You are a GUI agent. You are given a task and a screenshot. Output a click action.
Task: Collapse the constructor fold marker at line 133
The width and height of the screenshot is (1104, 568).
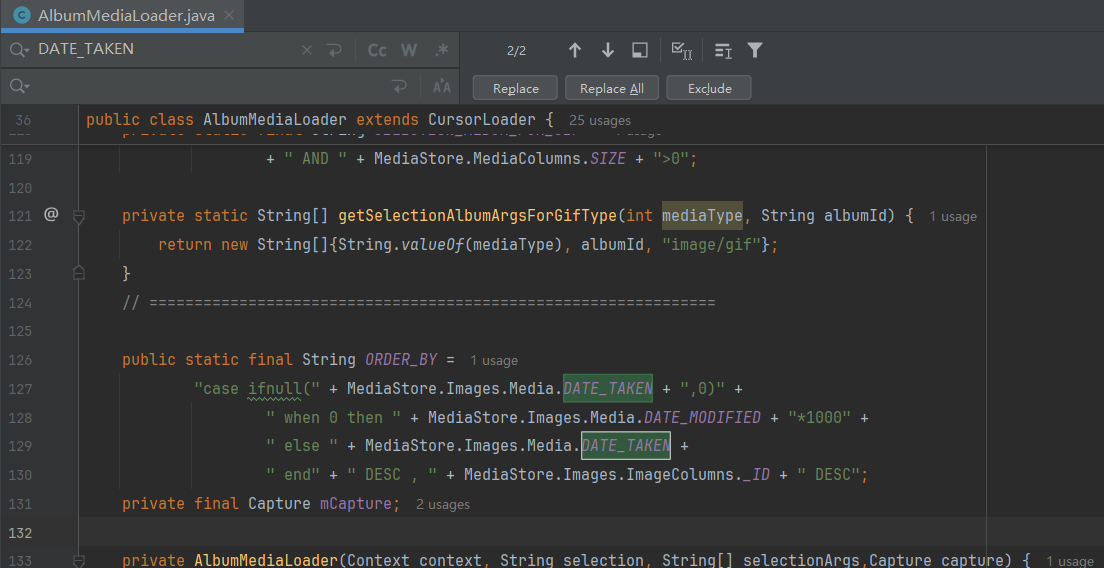pyautogui.click(x=79, y=561)
